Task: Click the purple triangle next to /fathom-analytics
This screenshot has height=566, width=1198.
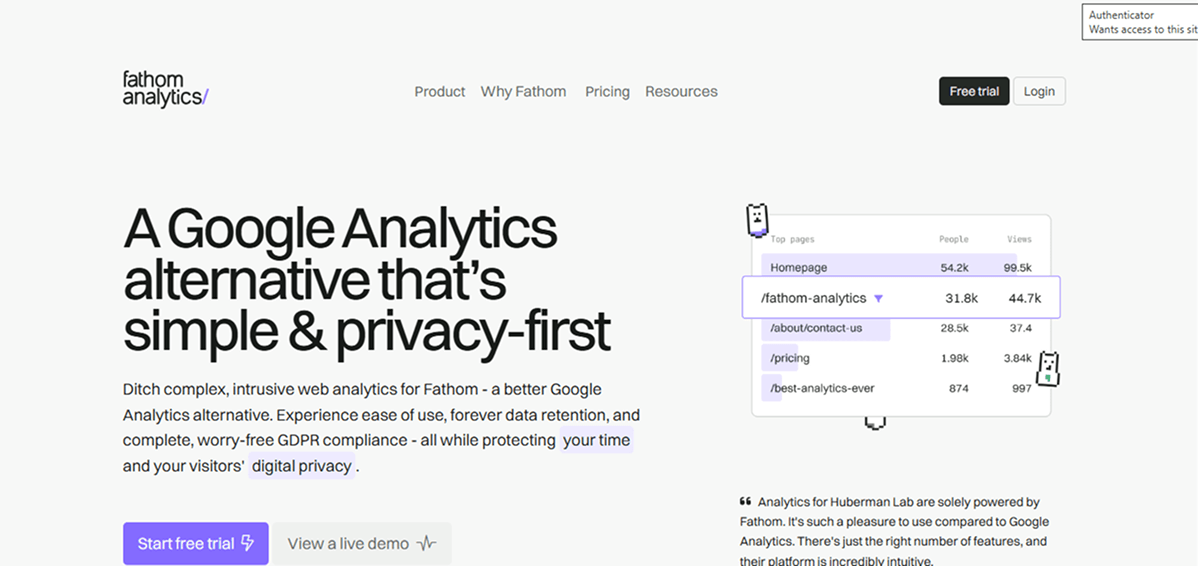Action: click(x=878, y=298)
